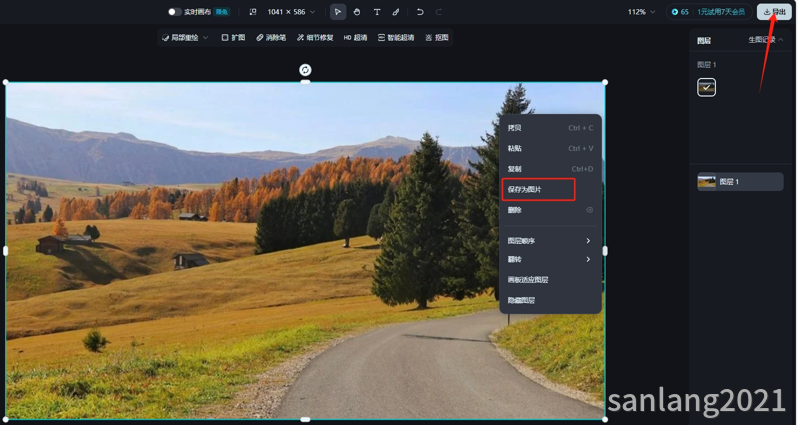The width and height of the screenshot is (798, 425).
Task: Open the 局部重绘 dropdown
Action: point(185,38)
